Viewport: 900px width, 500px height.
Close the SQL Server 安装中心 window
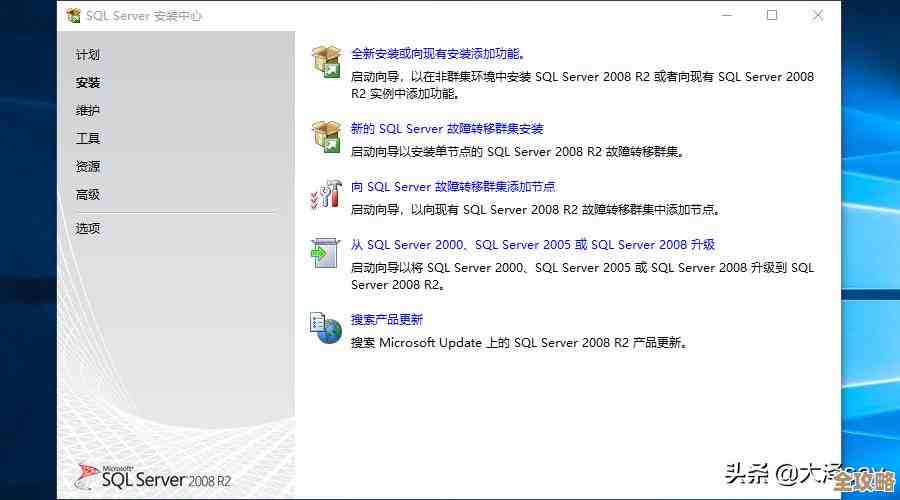pos(818,15)
